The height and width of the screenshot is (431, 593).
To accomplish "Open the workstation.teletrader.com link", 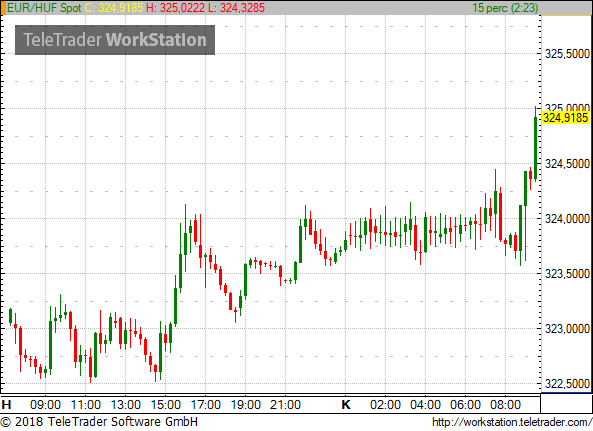I will [x=512, y=422].
